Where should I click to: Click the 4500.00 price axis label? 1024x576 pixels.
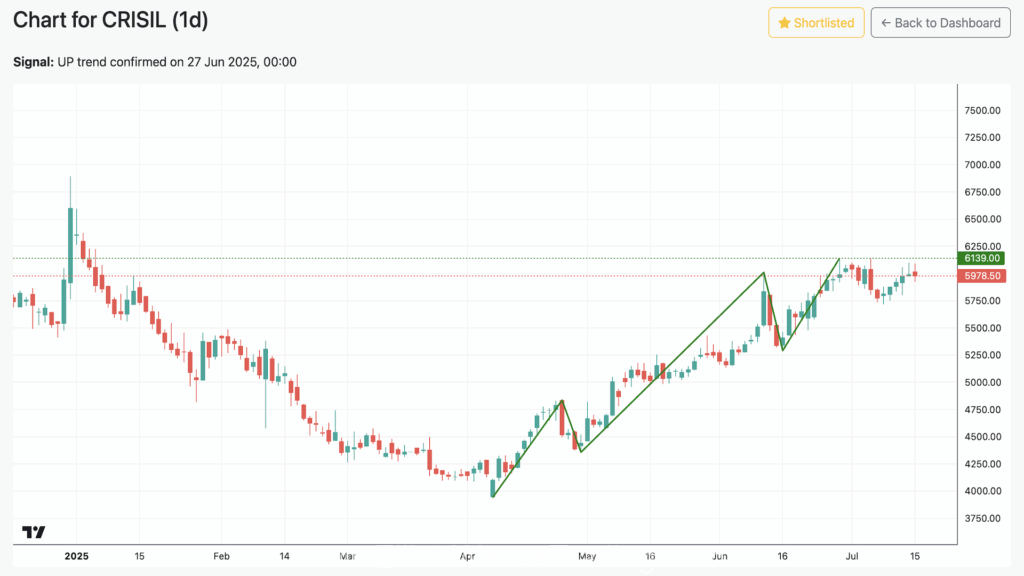pyautogui.click(x=982, y=437)
